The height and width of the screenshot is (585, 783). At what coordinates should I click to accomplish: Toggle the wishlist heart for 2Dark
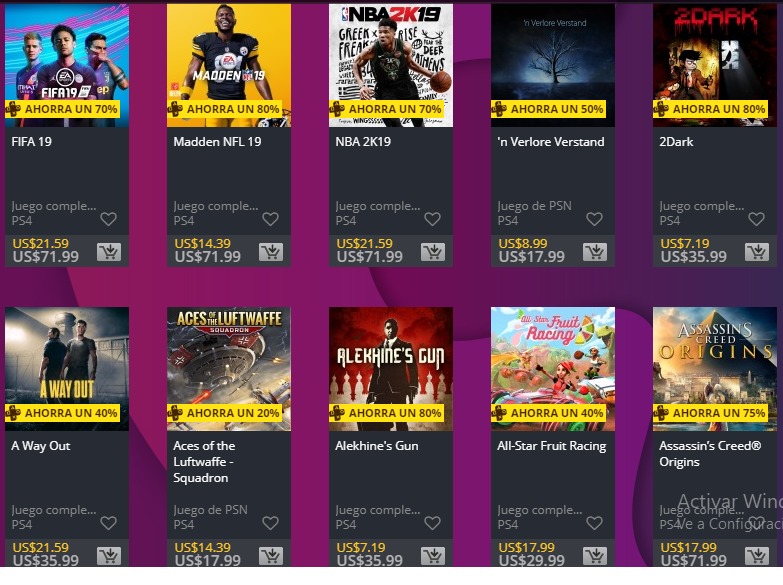pyautogui.click(x=757, y=219)
